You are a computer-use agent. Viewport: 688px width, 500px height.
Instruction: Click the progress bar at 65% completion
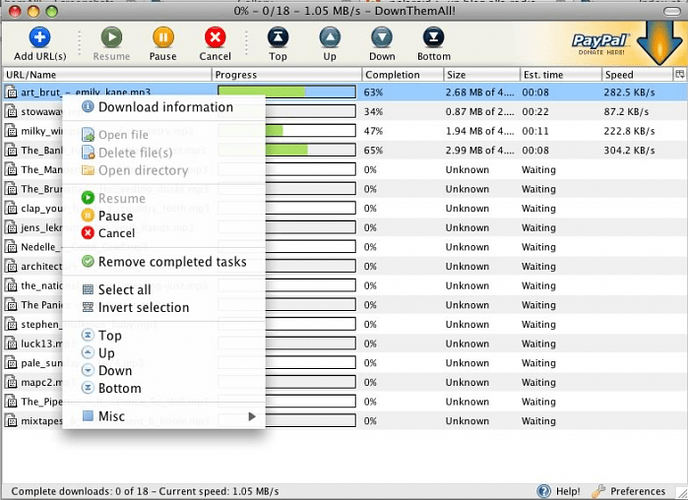[287, 150]
